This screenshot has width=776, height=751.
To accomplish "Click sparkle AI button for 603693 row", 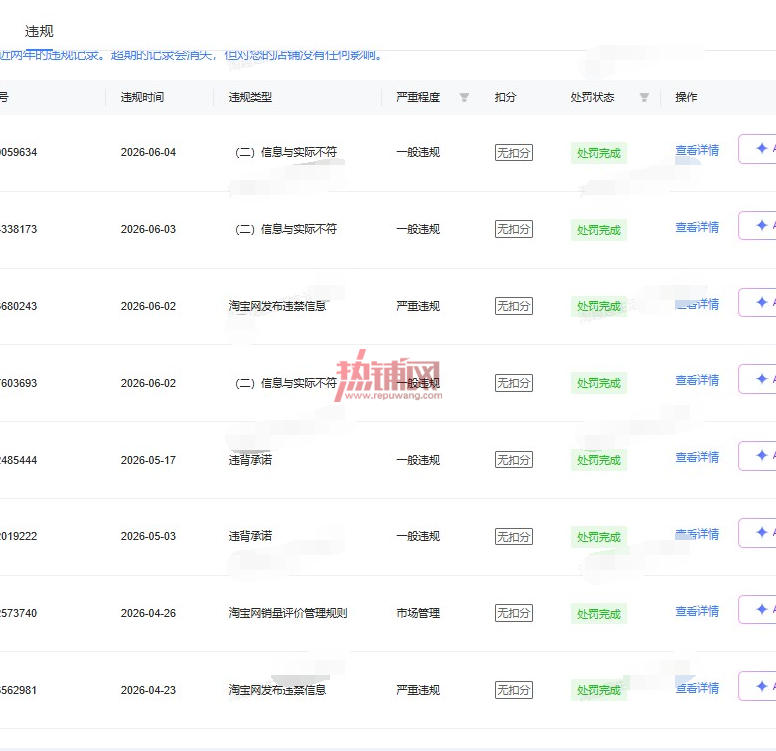I will [757, 379].
